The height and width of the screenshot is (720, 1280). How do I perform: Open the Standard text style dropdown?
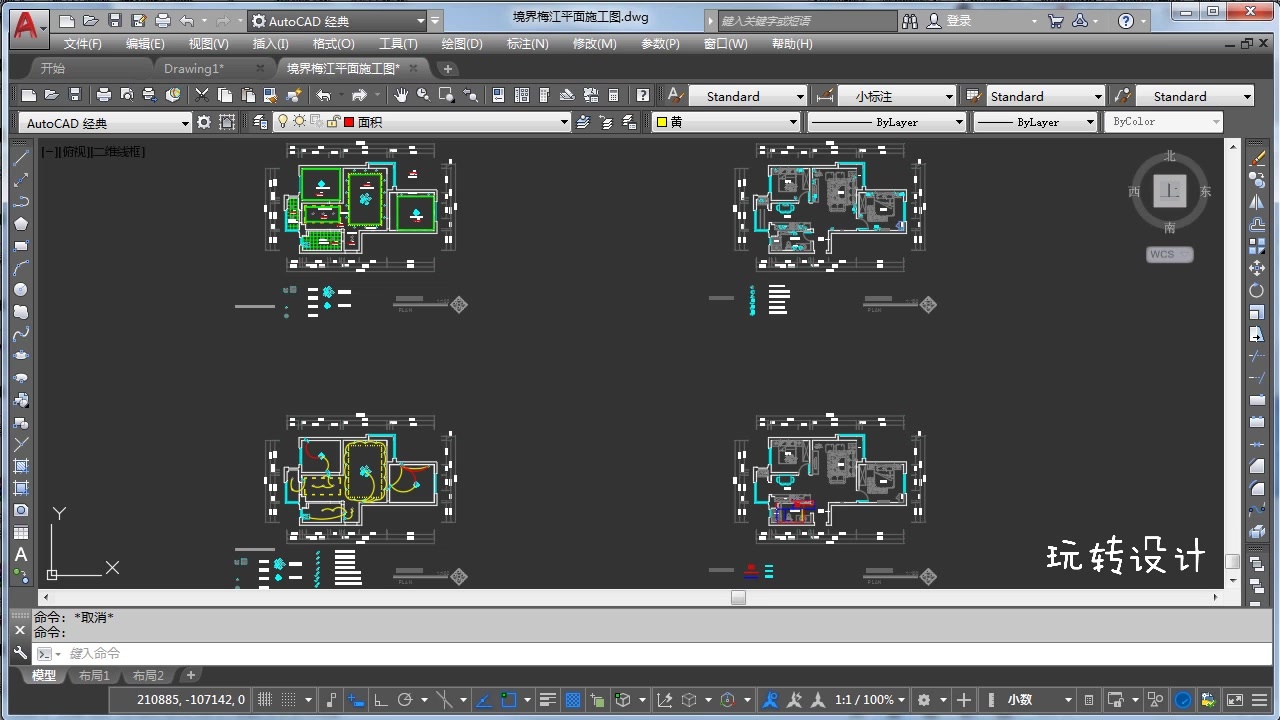coord(747,96)
